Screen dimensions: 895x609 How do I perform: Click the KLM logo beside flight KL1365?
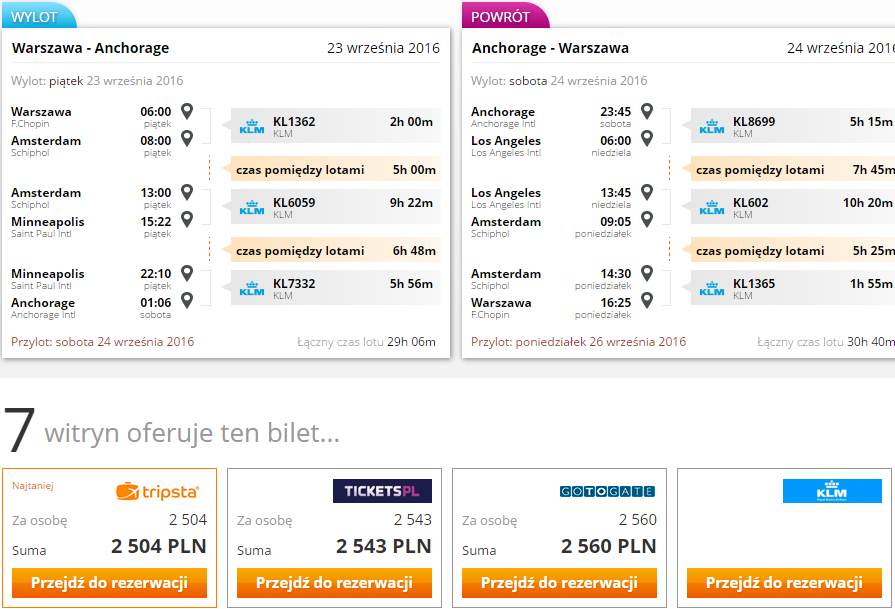tap(712, 288)
